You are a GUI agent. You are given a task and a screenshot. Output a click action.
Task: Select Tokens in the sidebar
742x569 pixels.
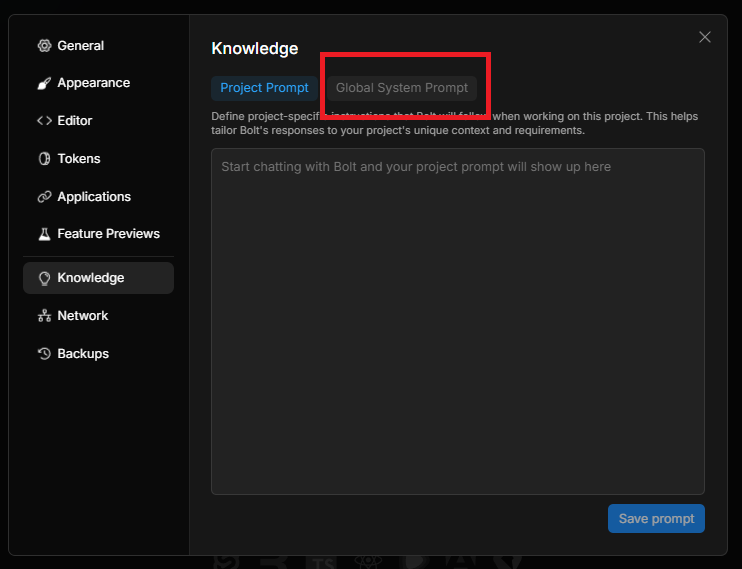coord(98,159)
